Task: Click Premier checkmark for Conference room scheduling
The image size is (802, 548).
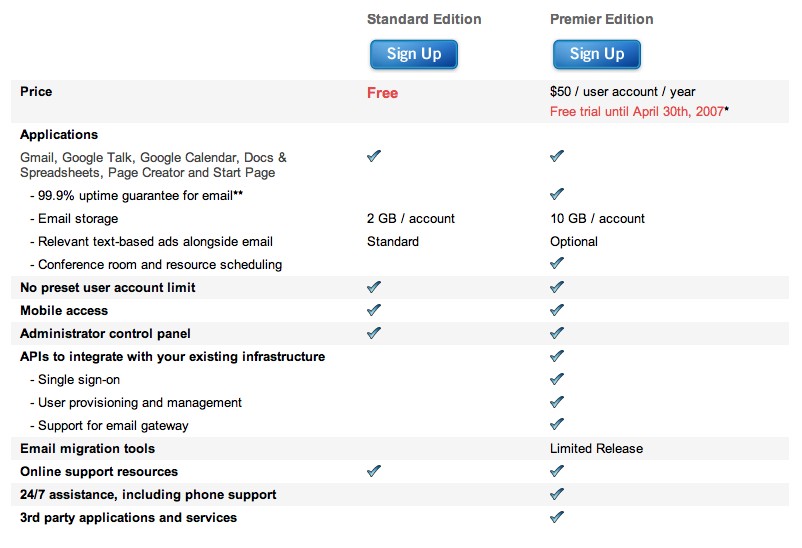Action: 557,264
